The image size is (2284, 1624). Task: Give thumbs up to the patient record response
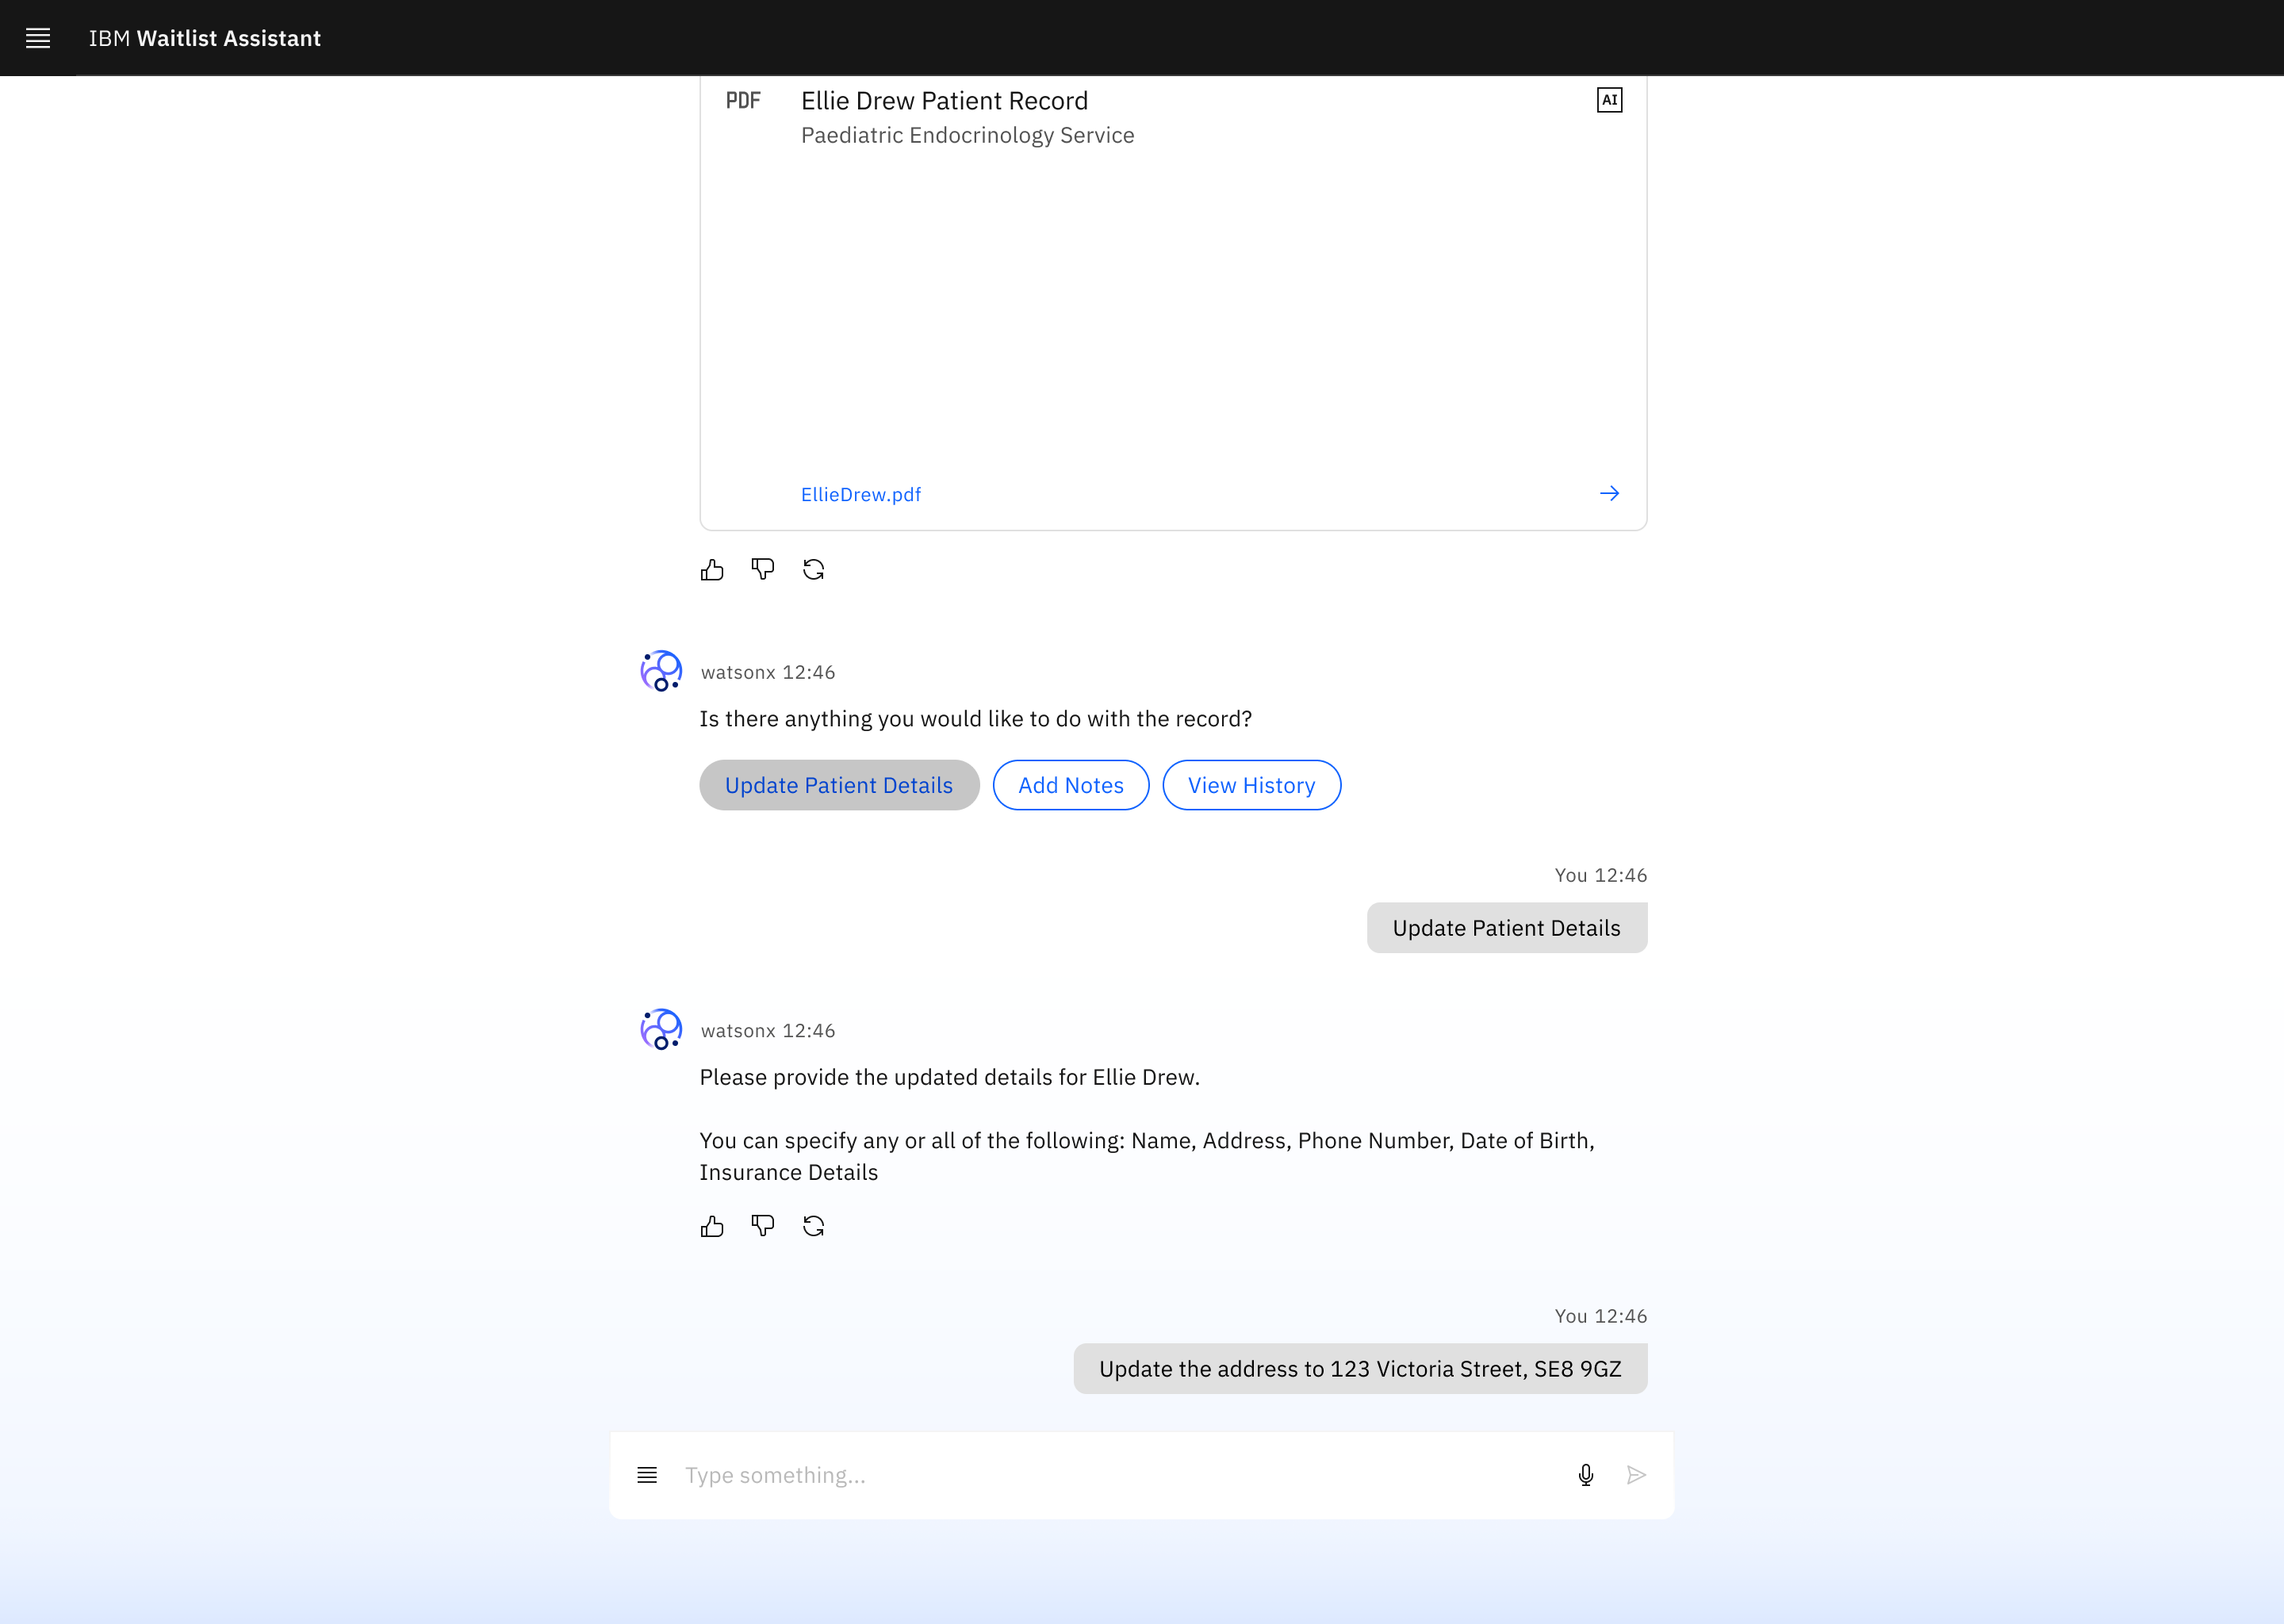tap(712, 570)
